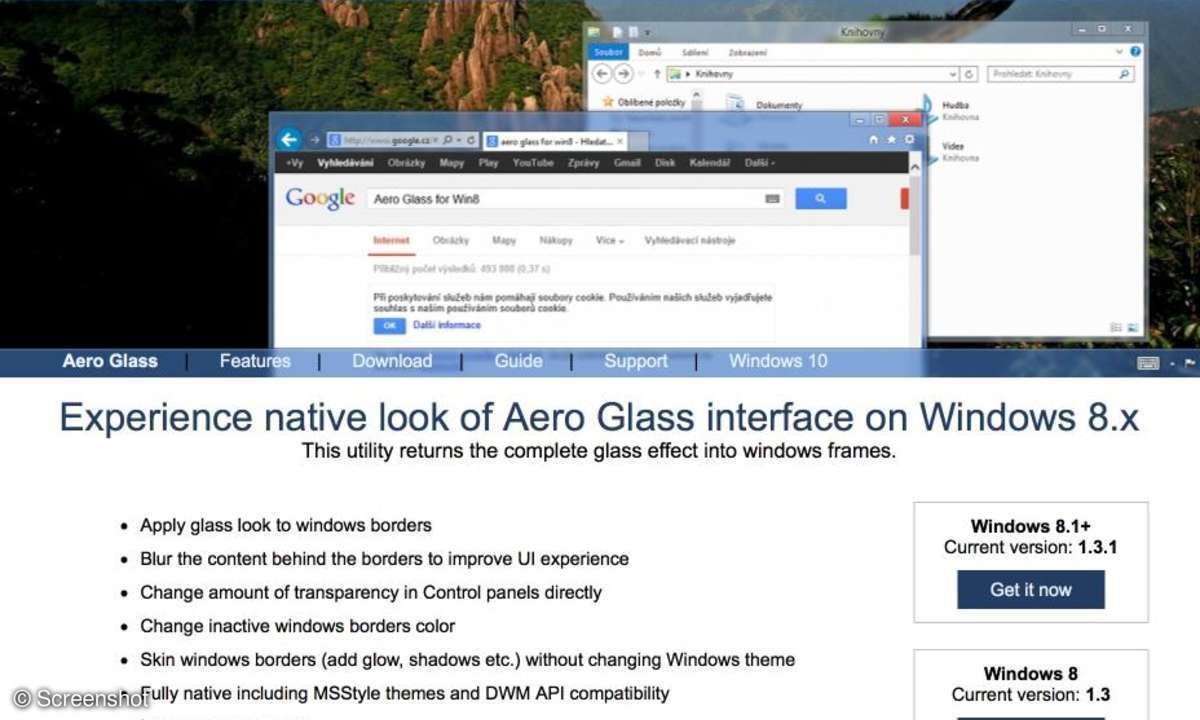Open Kalendář in the Google top bar

(x=710, y=163)
